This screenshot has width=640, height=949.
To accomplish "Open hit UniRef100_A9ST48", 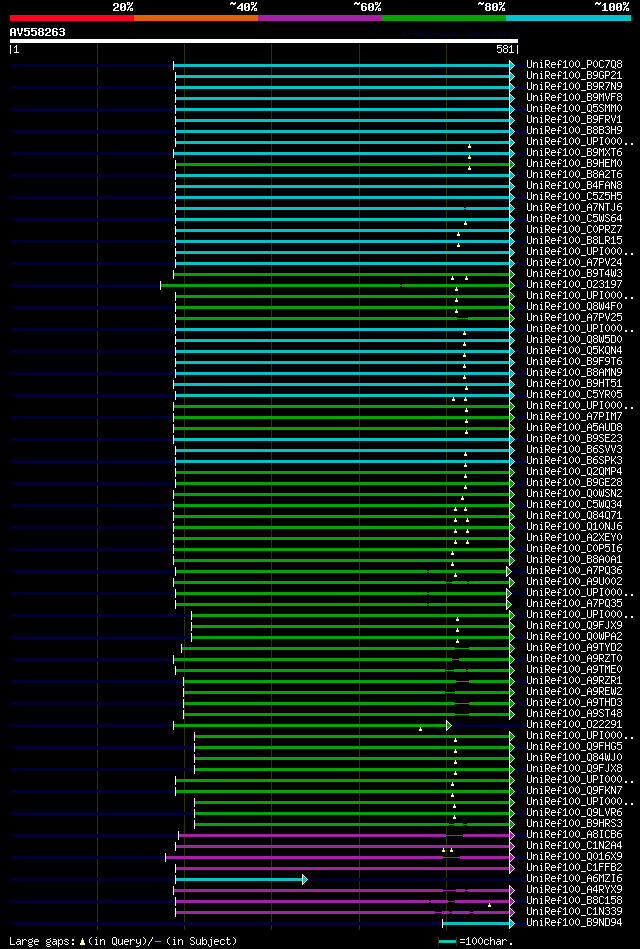I will (x=574, y=714).
